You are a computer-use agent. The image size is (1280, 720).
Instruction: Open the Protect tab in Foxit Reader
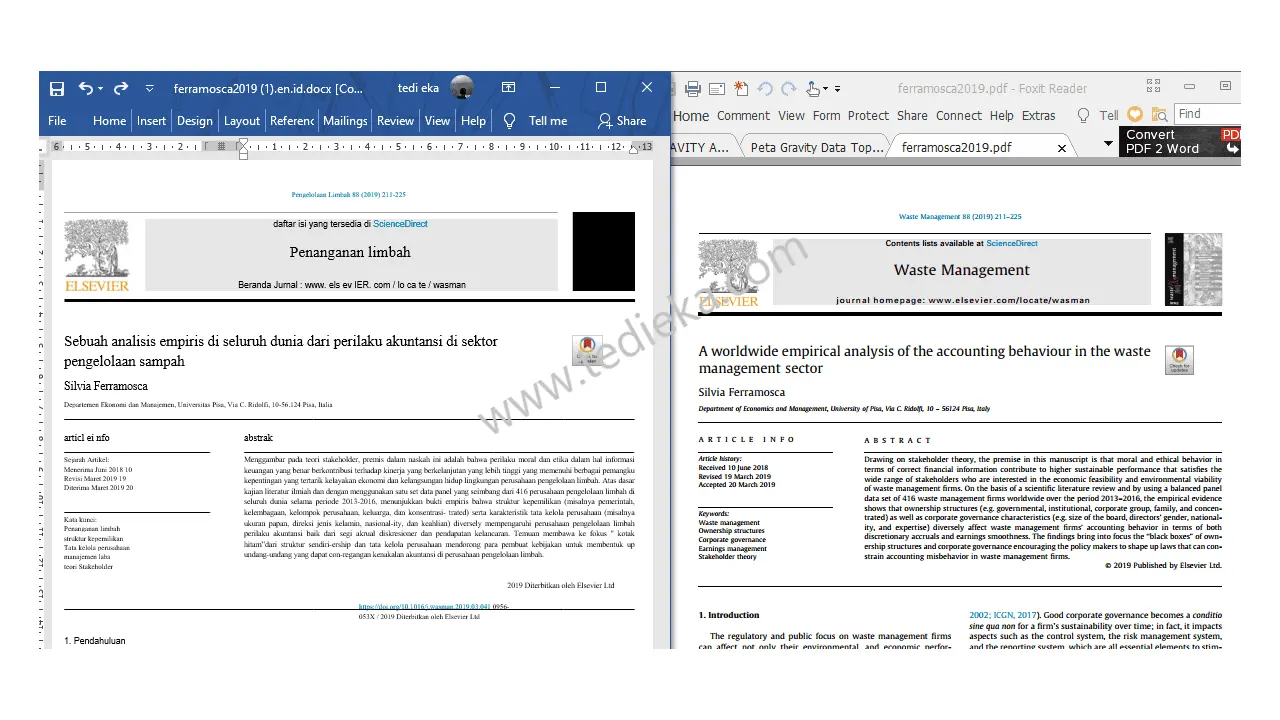868,116
